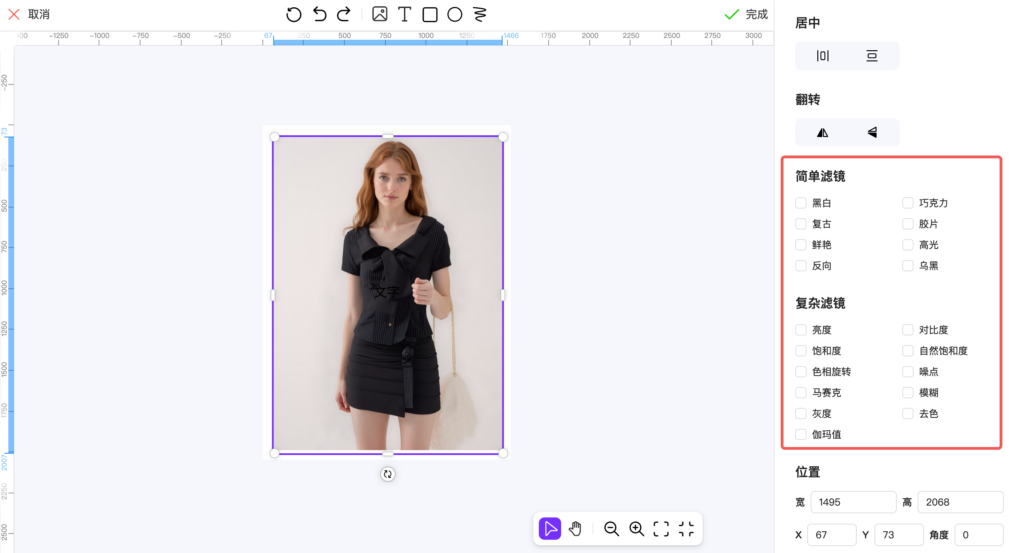Select the Text tool
The height and width of the screenshot is (553, 1024).
[405, 14]
